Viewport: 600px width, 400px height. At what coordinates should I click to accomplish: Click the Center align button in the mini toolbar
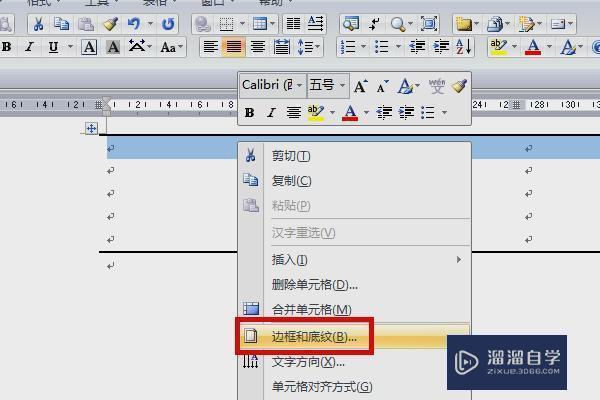[293, 113]
